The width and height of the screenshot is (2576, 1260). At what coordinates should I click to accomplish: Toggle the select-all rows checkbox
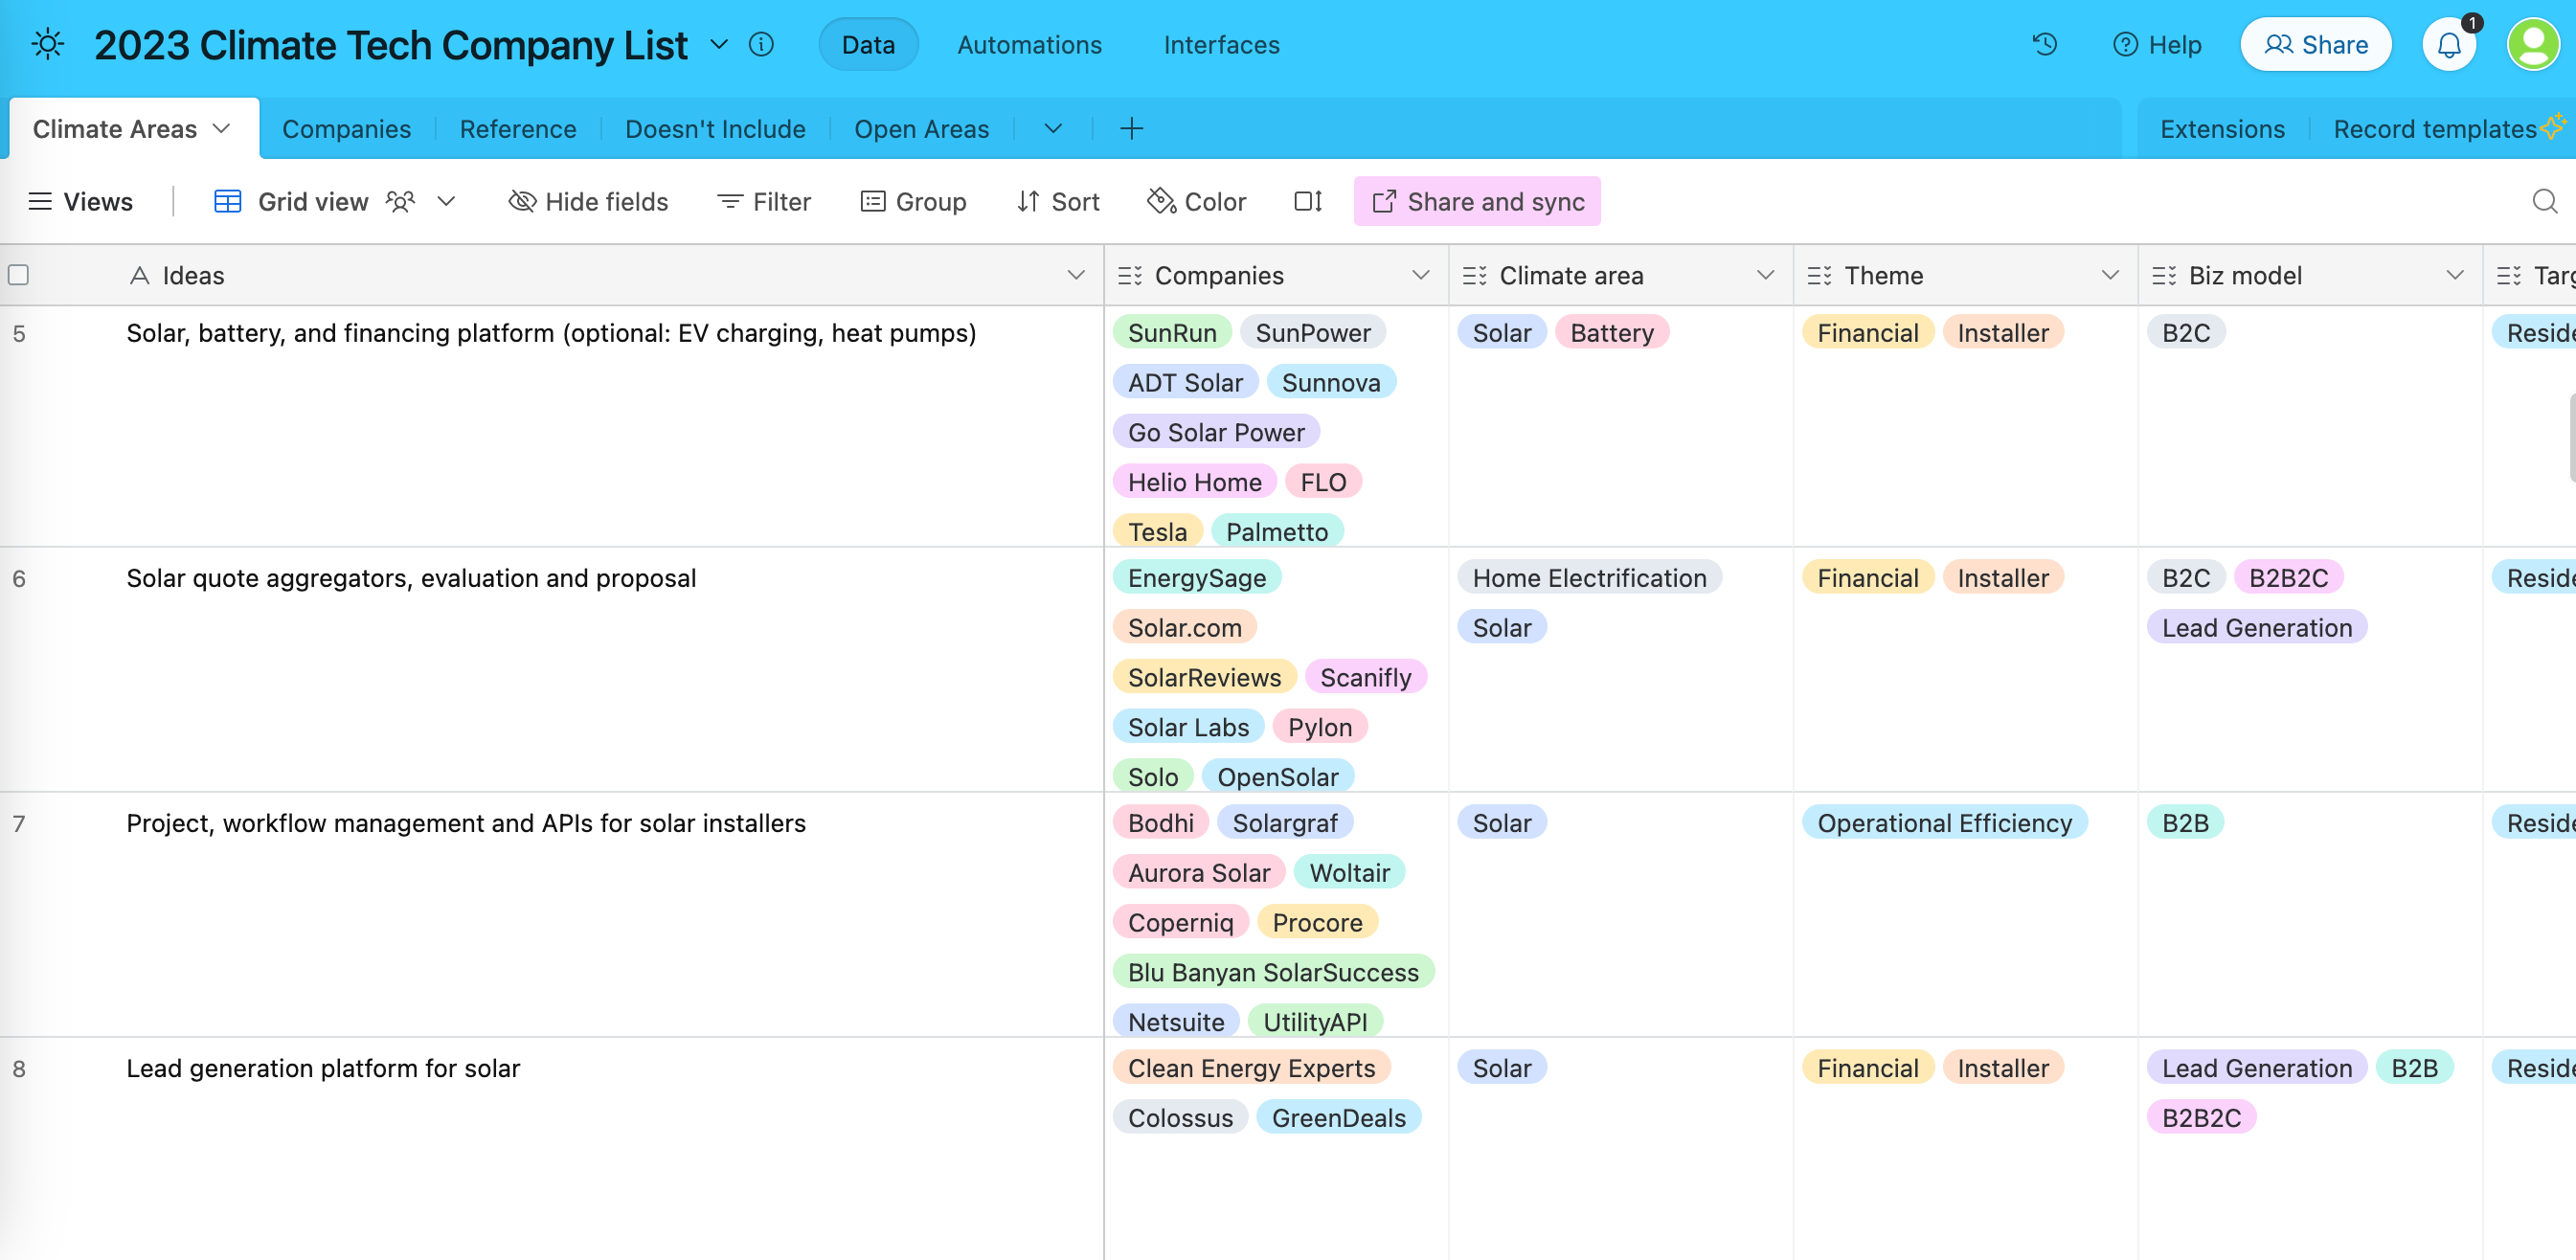[x=19, y=275]
